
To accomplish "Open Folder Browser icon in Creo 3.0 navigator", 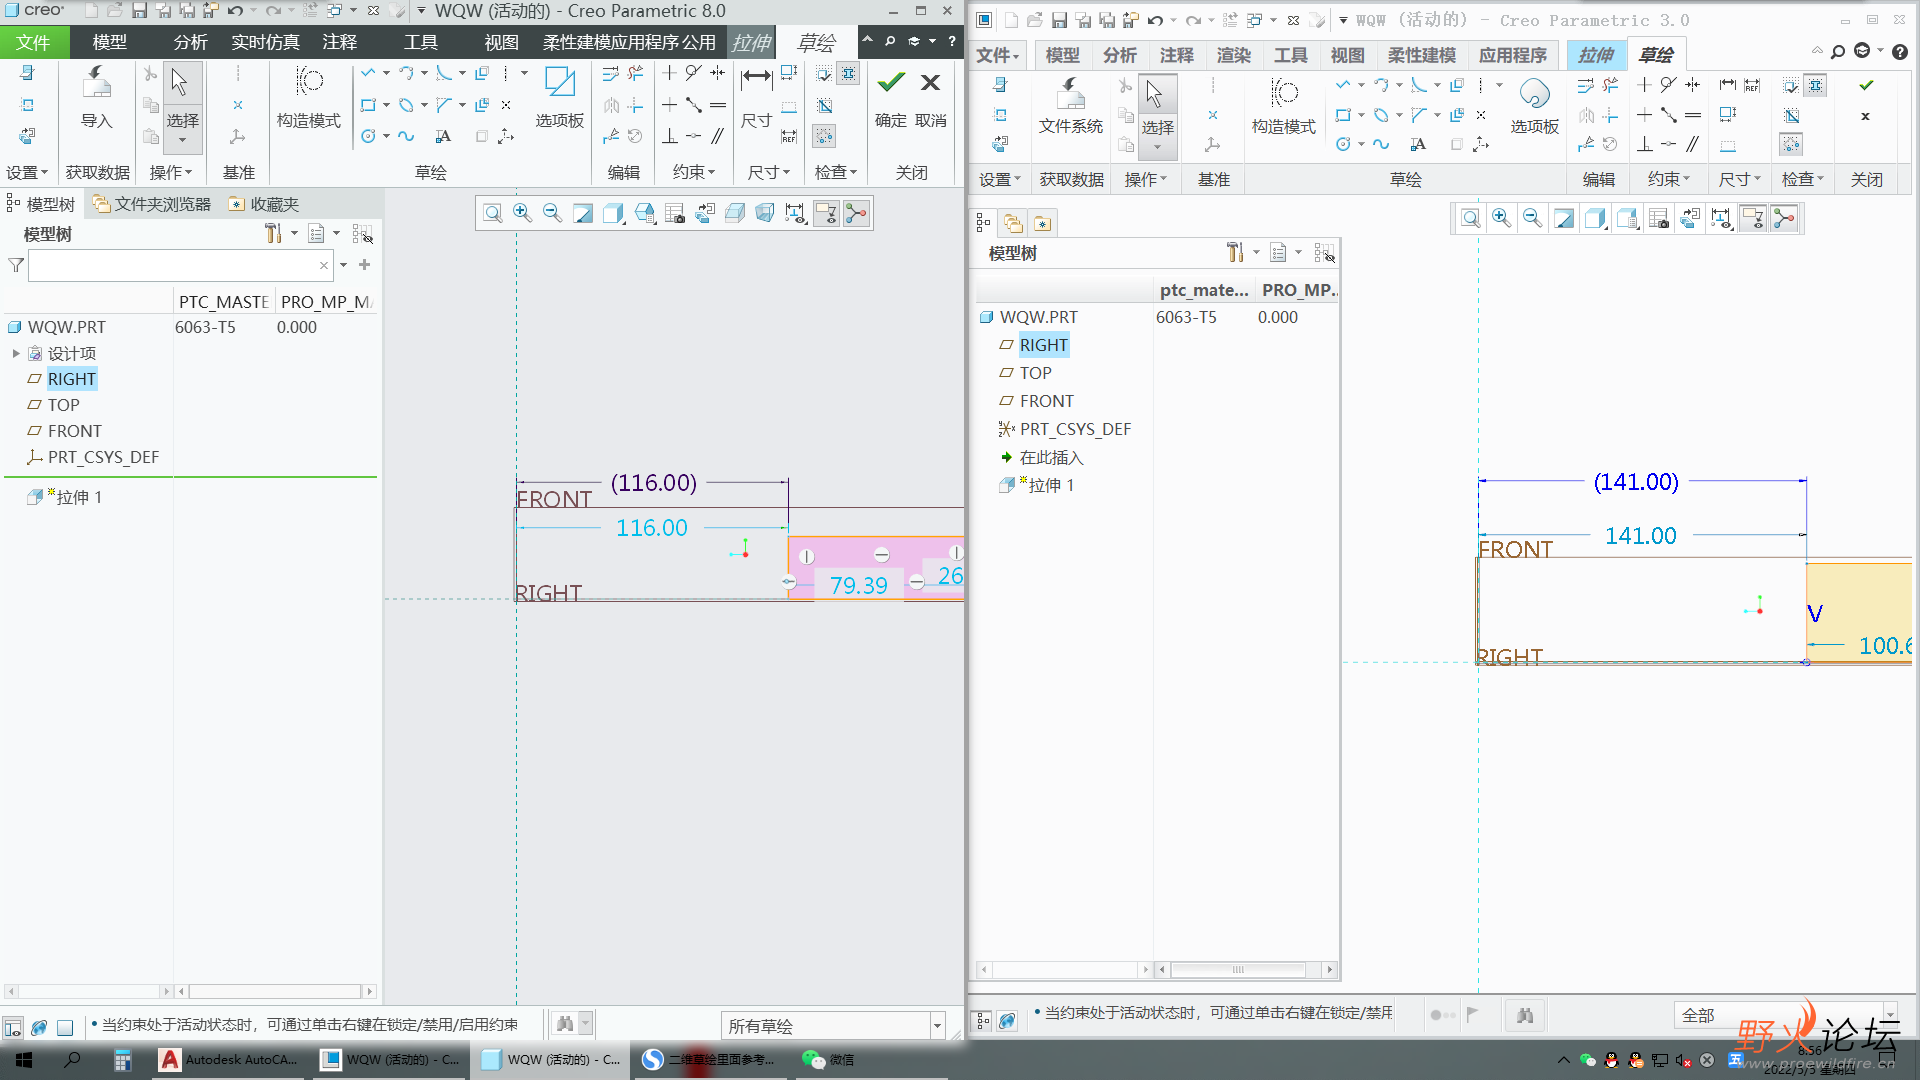I will (1013, 223).
